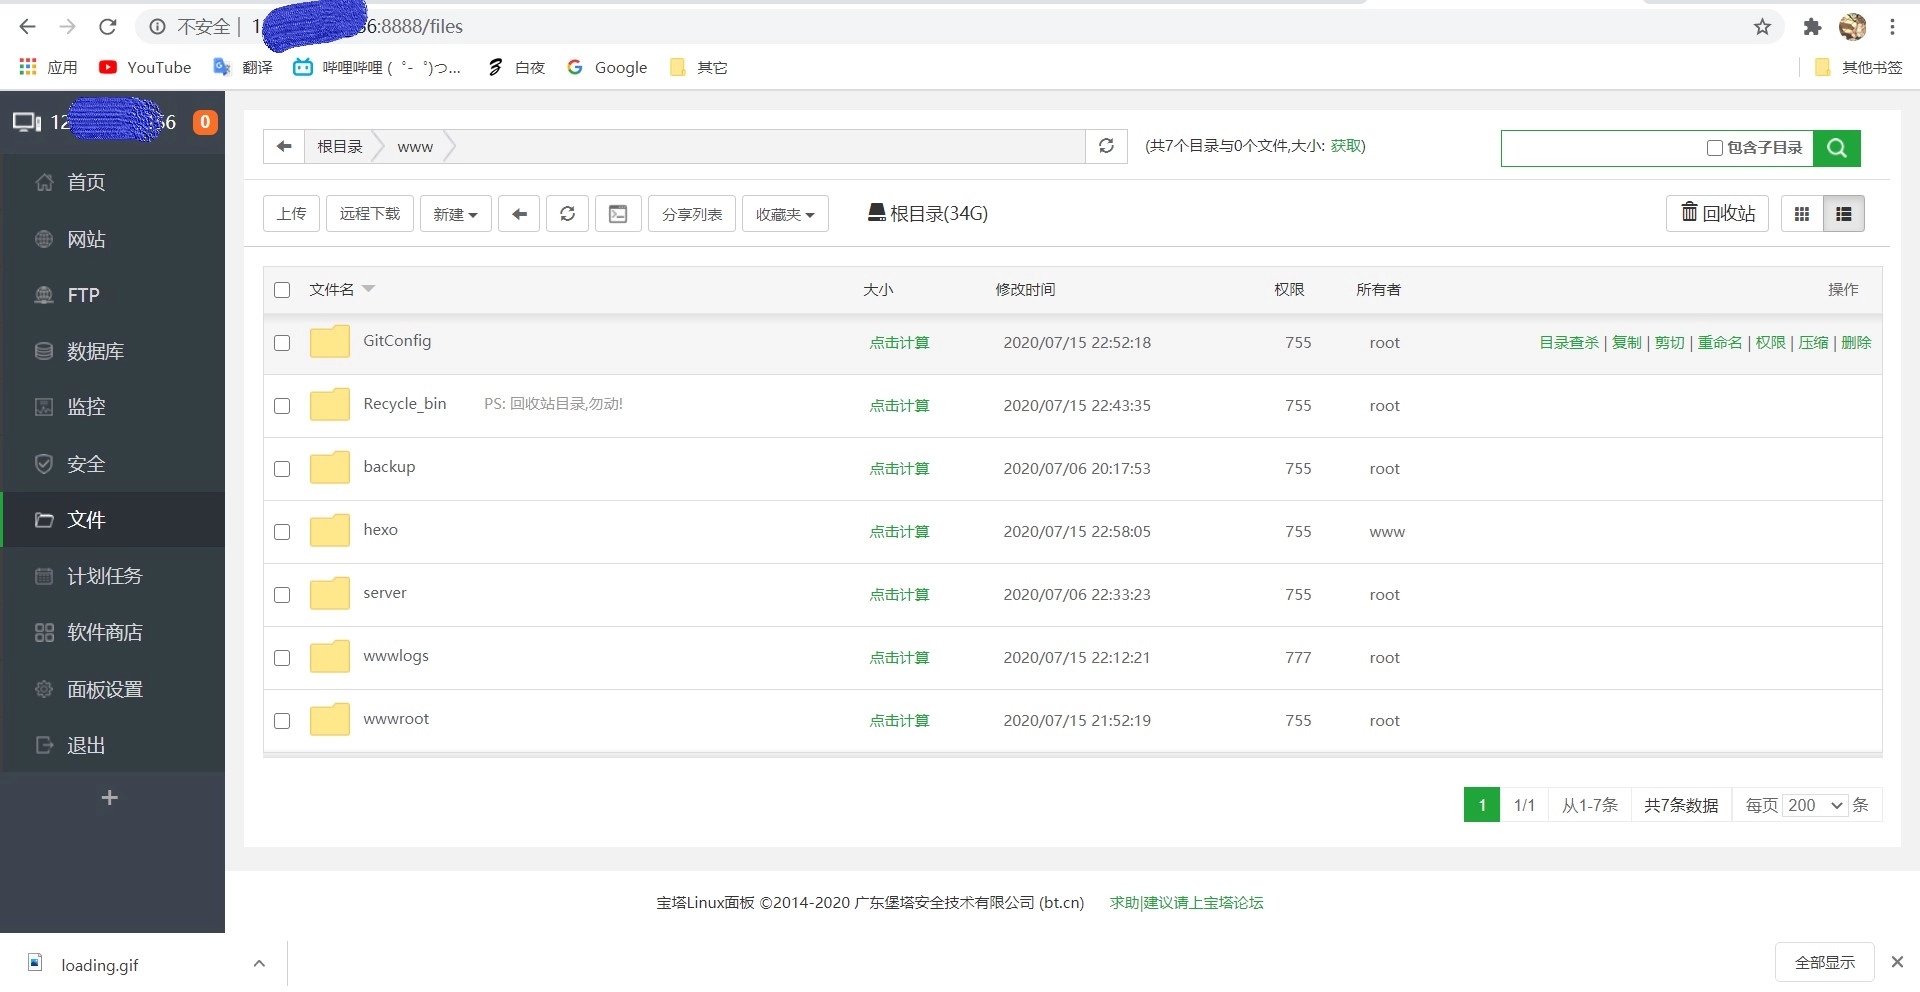Check the wwwlogs row checkbox
The height and width of the screenshot is (992, 1920).
pos(282,658)
